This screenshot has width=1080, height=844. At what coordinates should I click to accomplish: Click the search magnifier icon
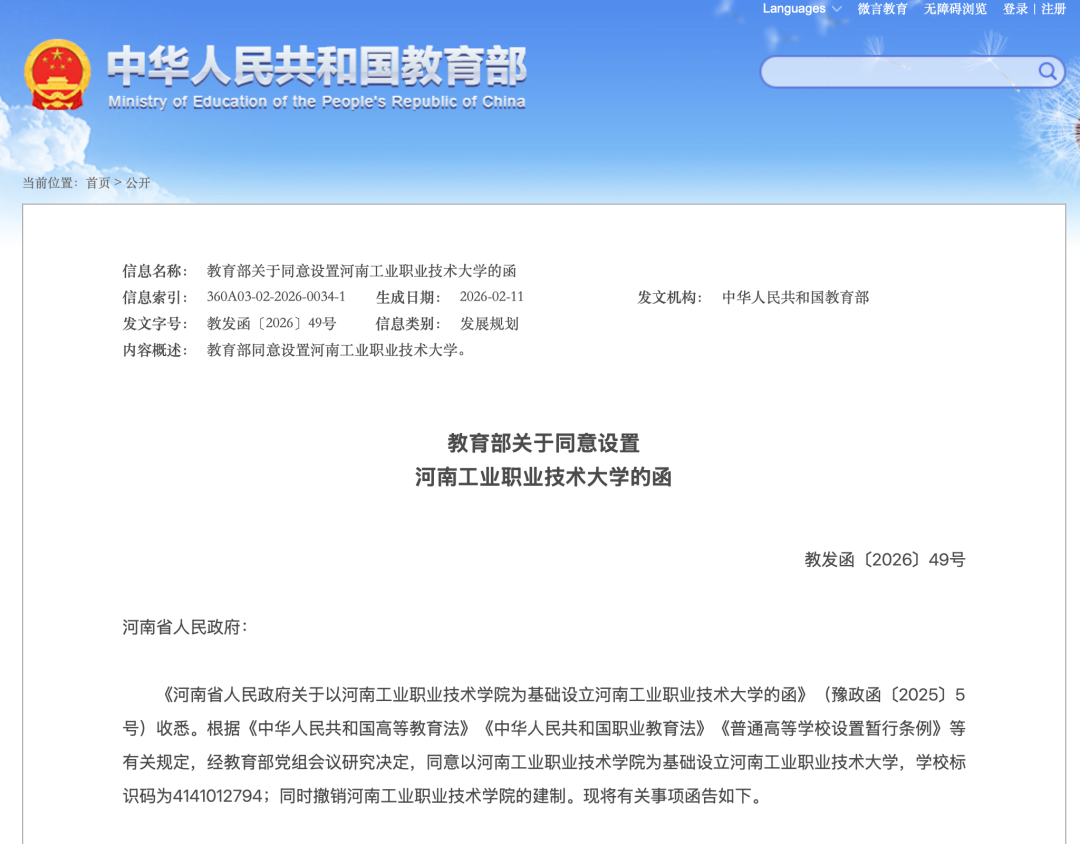(x=1047, y=71)
